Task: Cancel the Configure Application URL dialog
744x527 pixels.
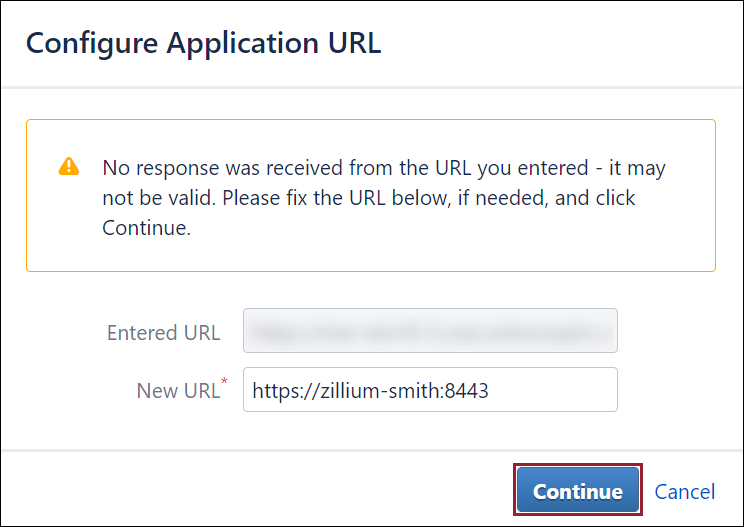Action: (684, 491)
